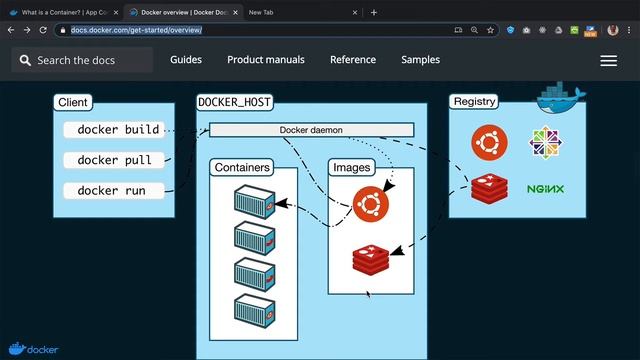Close the Docker overview tab

pyautogui.click(x=236, y=13)
